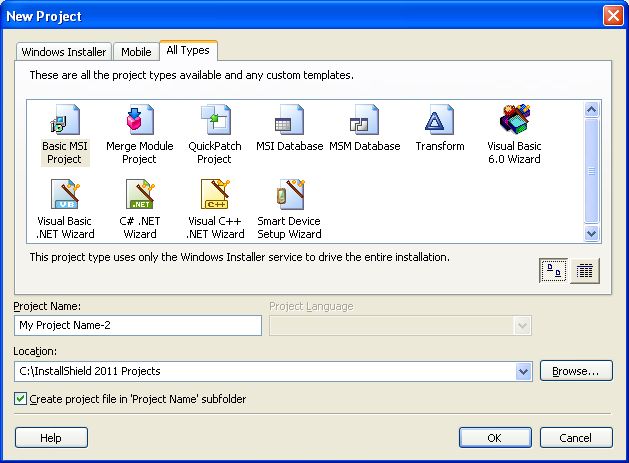Click into the Project Name field
The image size is (629, 463).
[138, 325]
